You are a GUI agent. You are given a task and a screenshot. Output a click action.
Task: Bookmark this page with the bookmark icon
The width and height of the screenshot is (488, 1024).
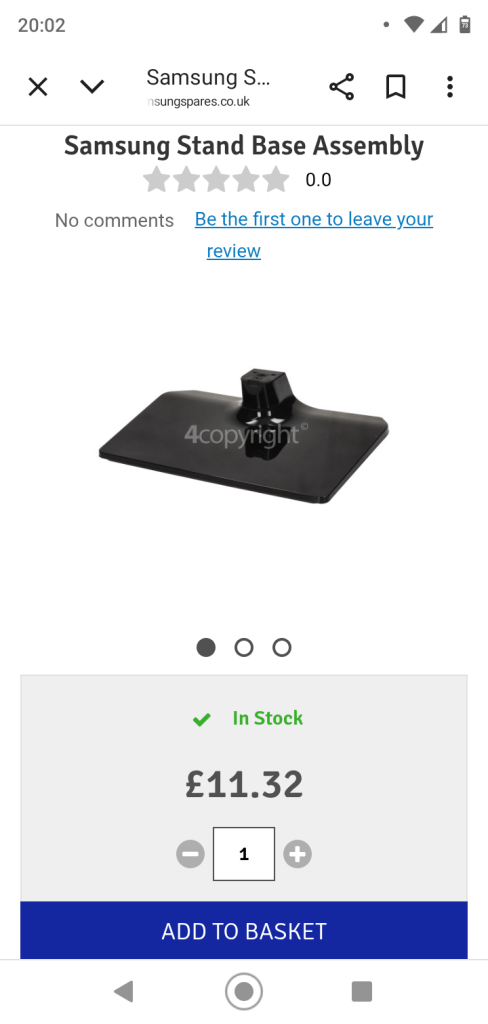(395, 86)
